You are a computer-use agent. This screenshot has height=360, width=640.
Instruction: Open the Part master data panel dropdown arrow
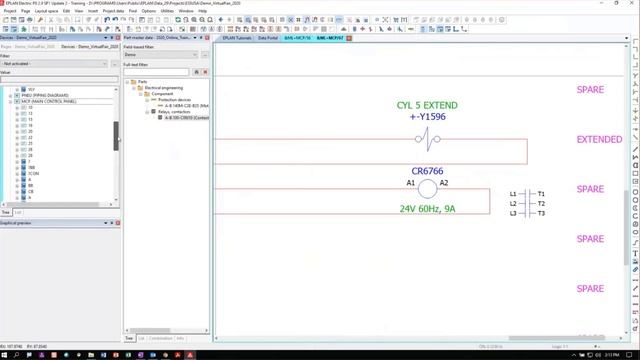pyautogui.click(x=195, y=38)
